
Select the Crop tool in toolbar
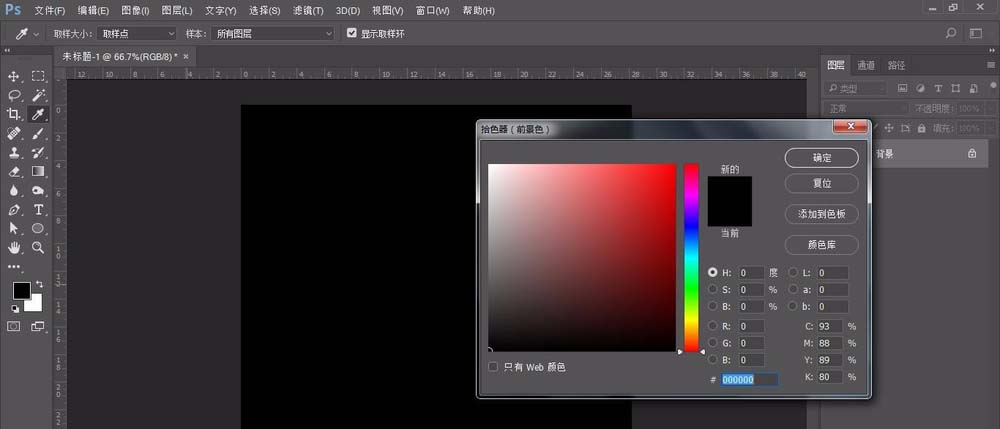pos(15,115)
